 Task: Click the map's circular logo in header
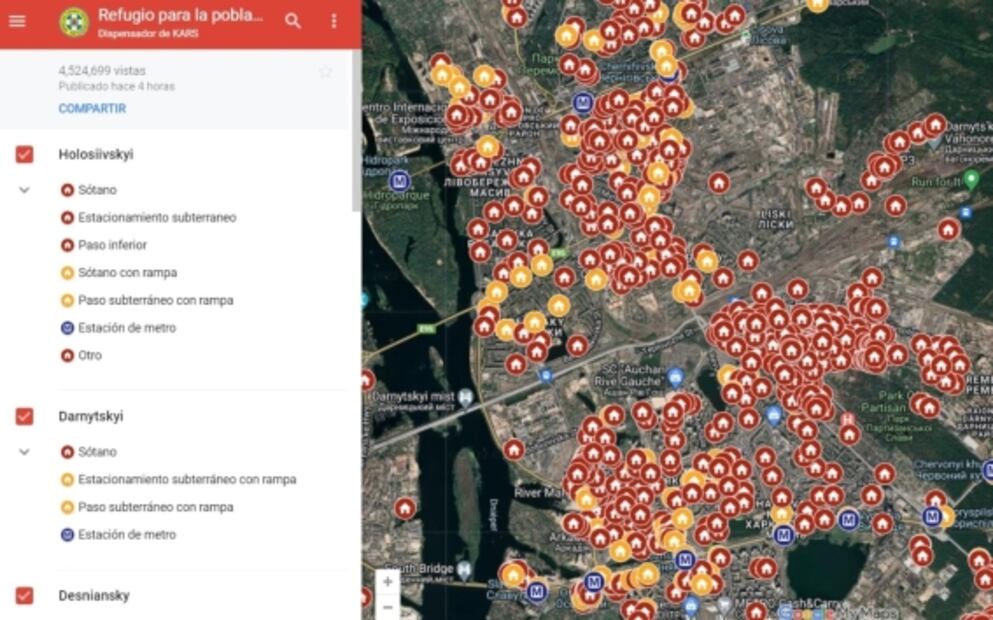(x=73, y=22)
